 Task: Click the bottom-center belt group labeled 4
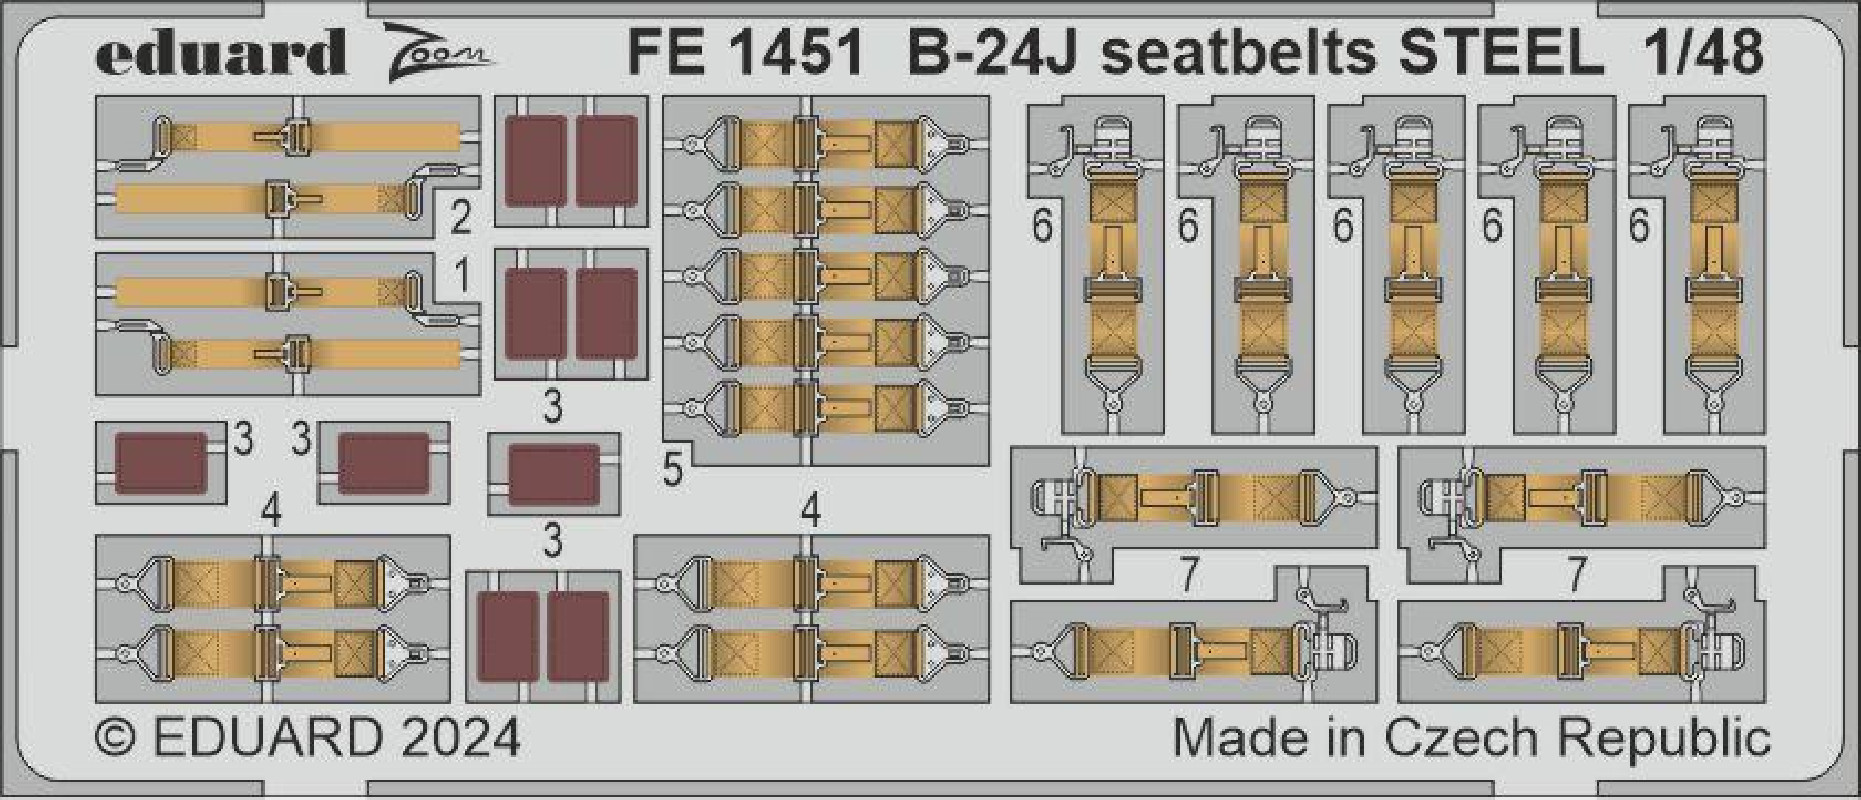click(811, 618)
